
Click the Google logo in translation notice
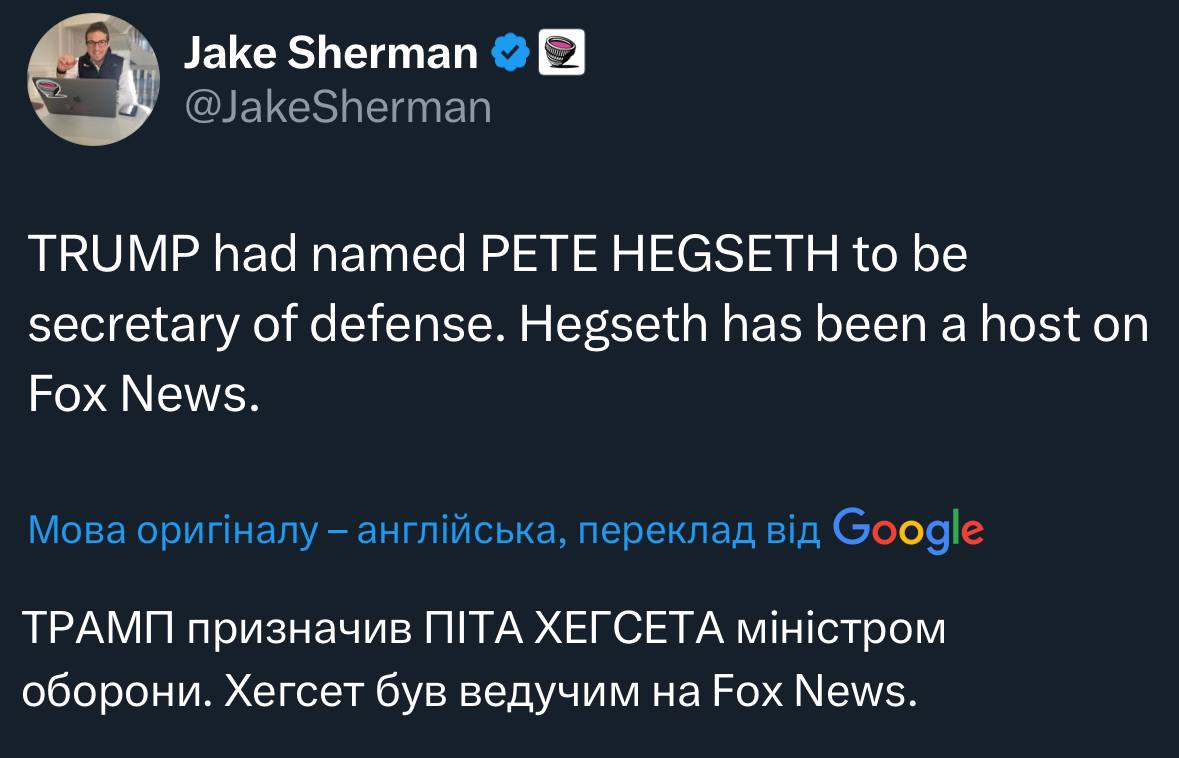[907, 529]
